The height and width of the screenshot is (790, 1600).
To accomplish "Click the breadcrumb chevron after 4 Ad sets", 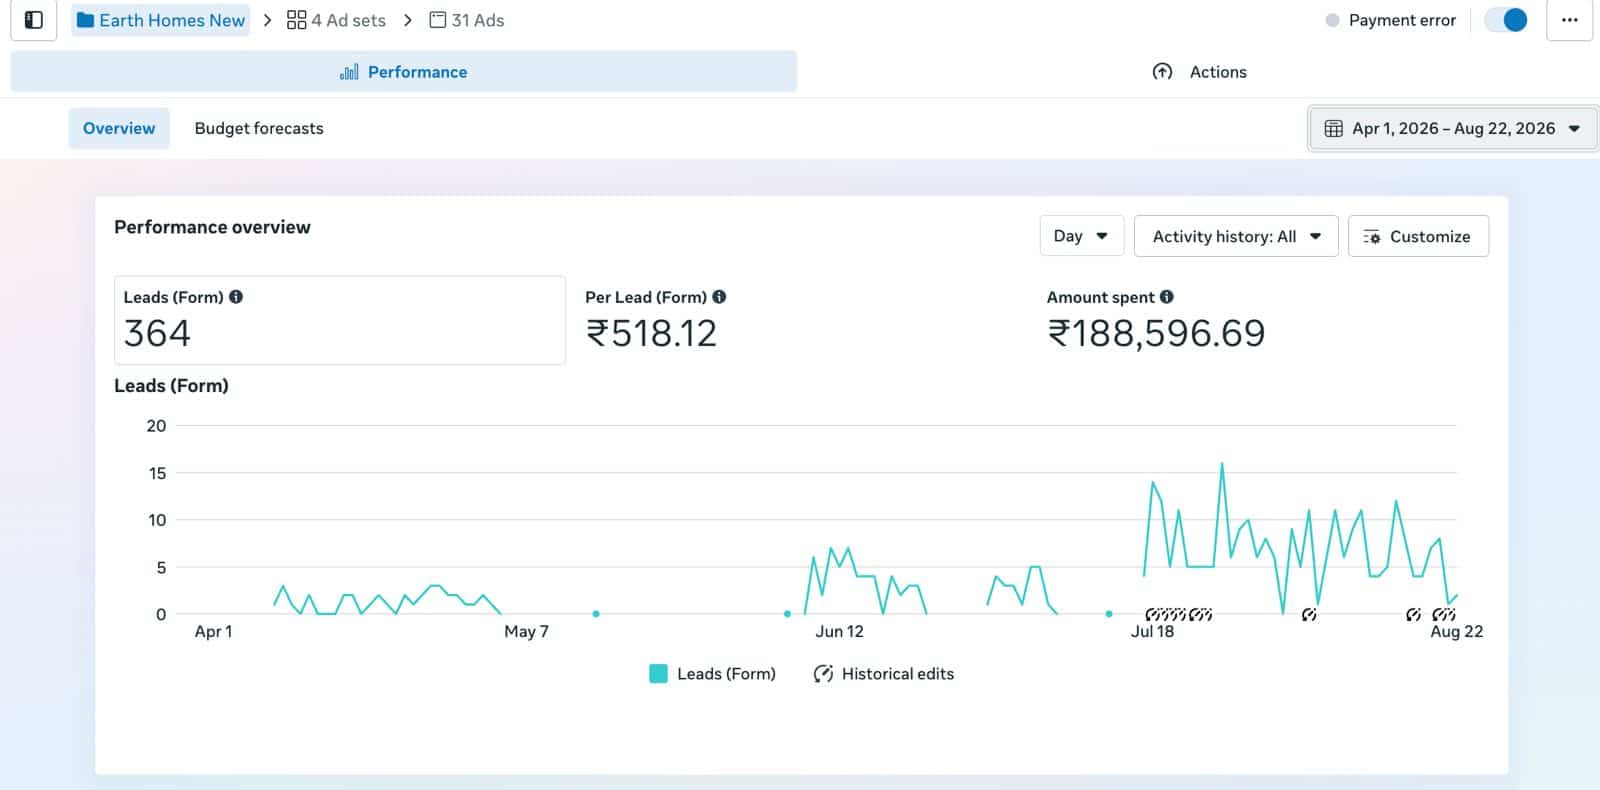I will [407, 20].
